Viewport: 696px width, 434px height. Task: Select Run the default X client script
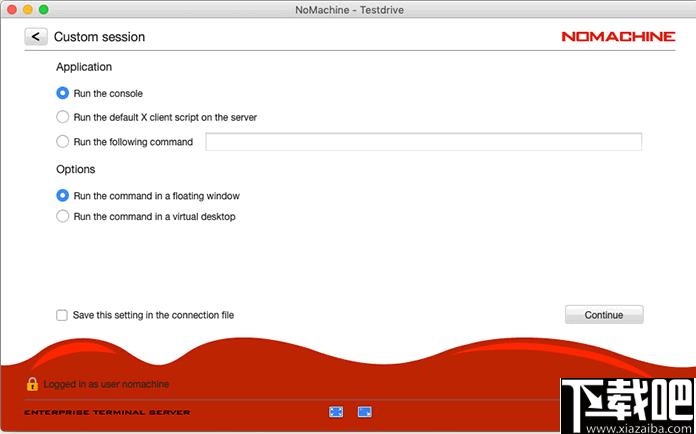[63, 117]
